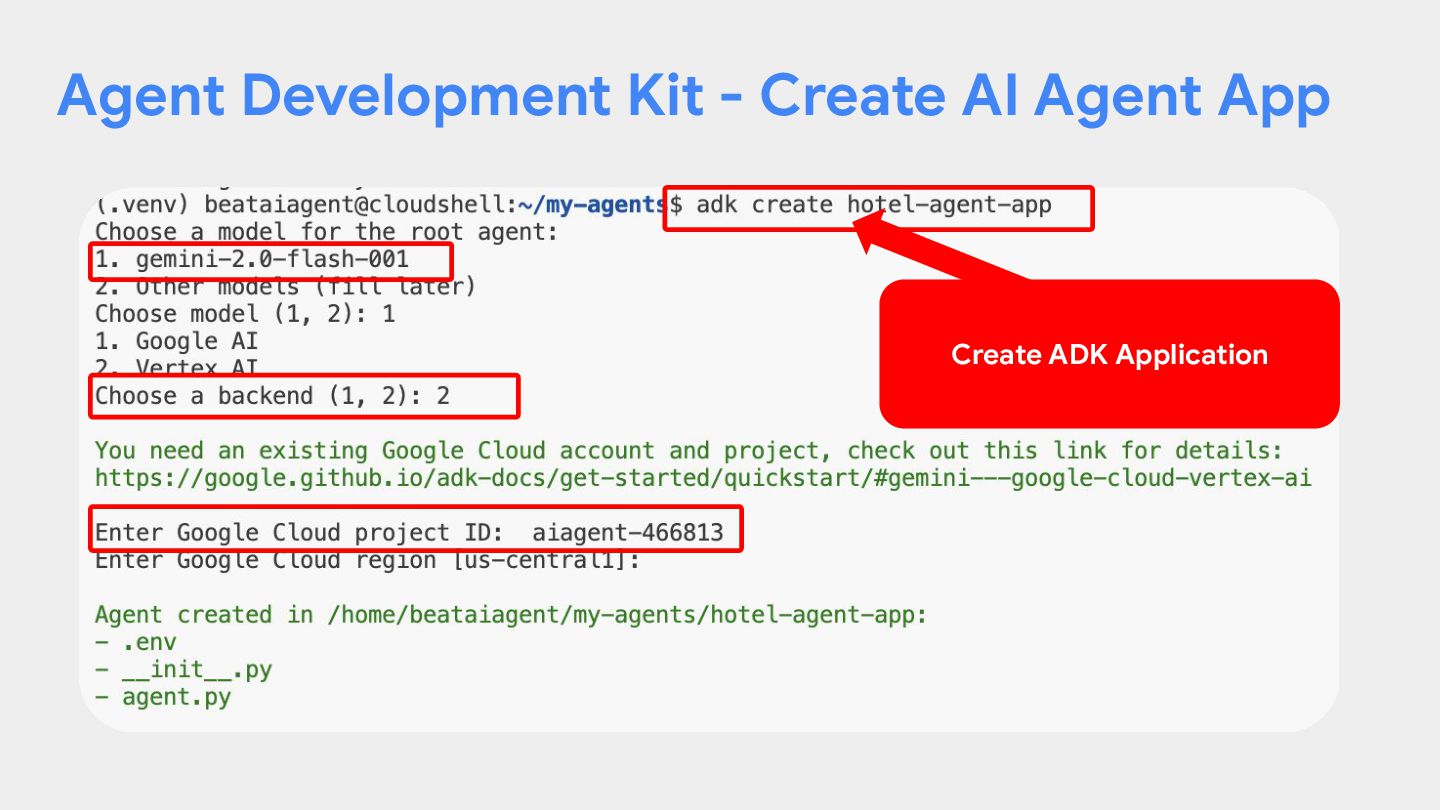The height and width of the screenshot is (810, 1440).
Task: Click the '- __init__.py' file entry
Action: [x=183, y=669]
